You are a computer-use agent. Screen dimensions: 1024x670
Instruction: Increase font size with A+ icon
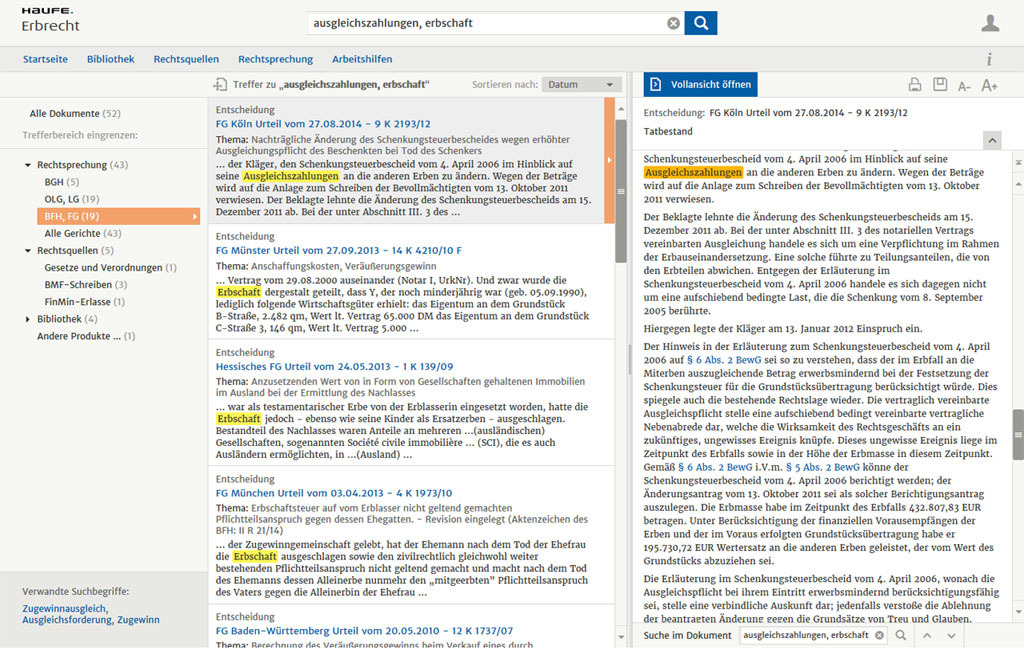click(989, 85)
